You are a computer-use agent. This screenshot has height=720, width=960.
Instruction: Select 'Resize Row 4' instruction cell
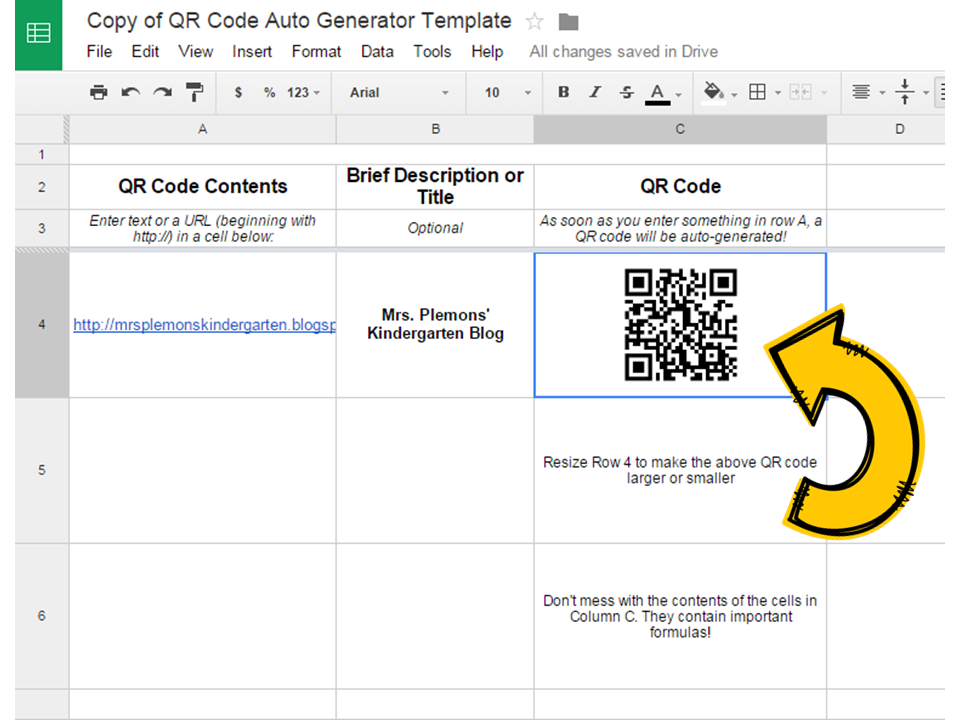coord(680,470)
